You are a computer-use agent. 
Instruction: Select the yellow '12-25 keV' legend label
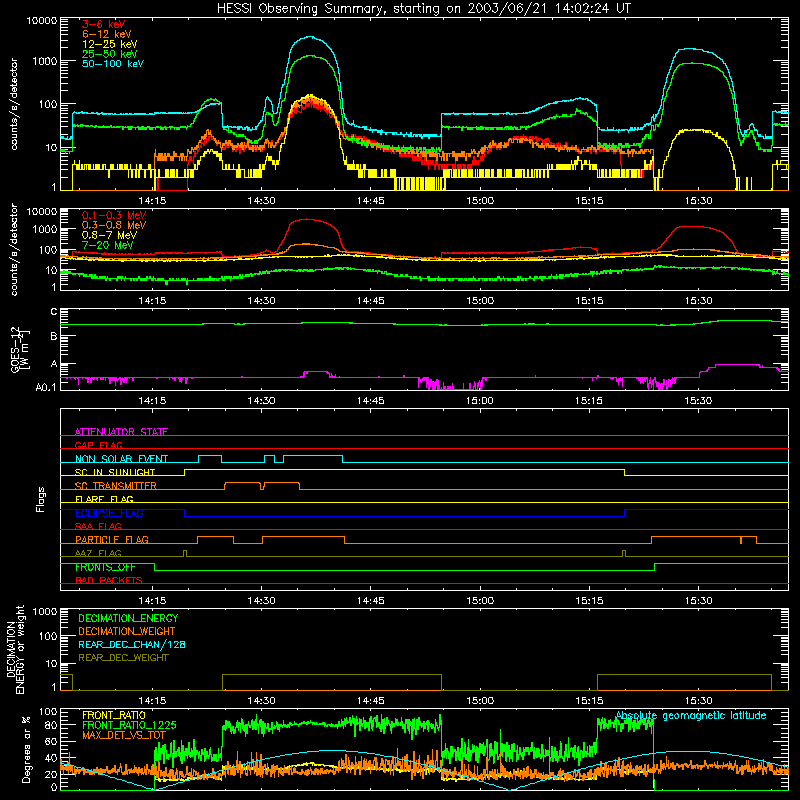click(110, 44)
